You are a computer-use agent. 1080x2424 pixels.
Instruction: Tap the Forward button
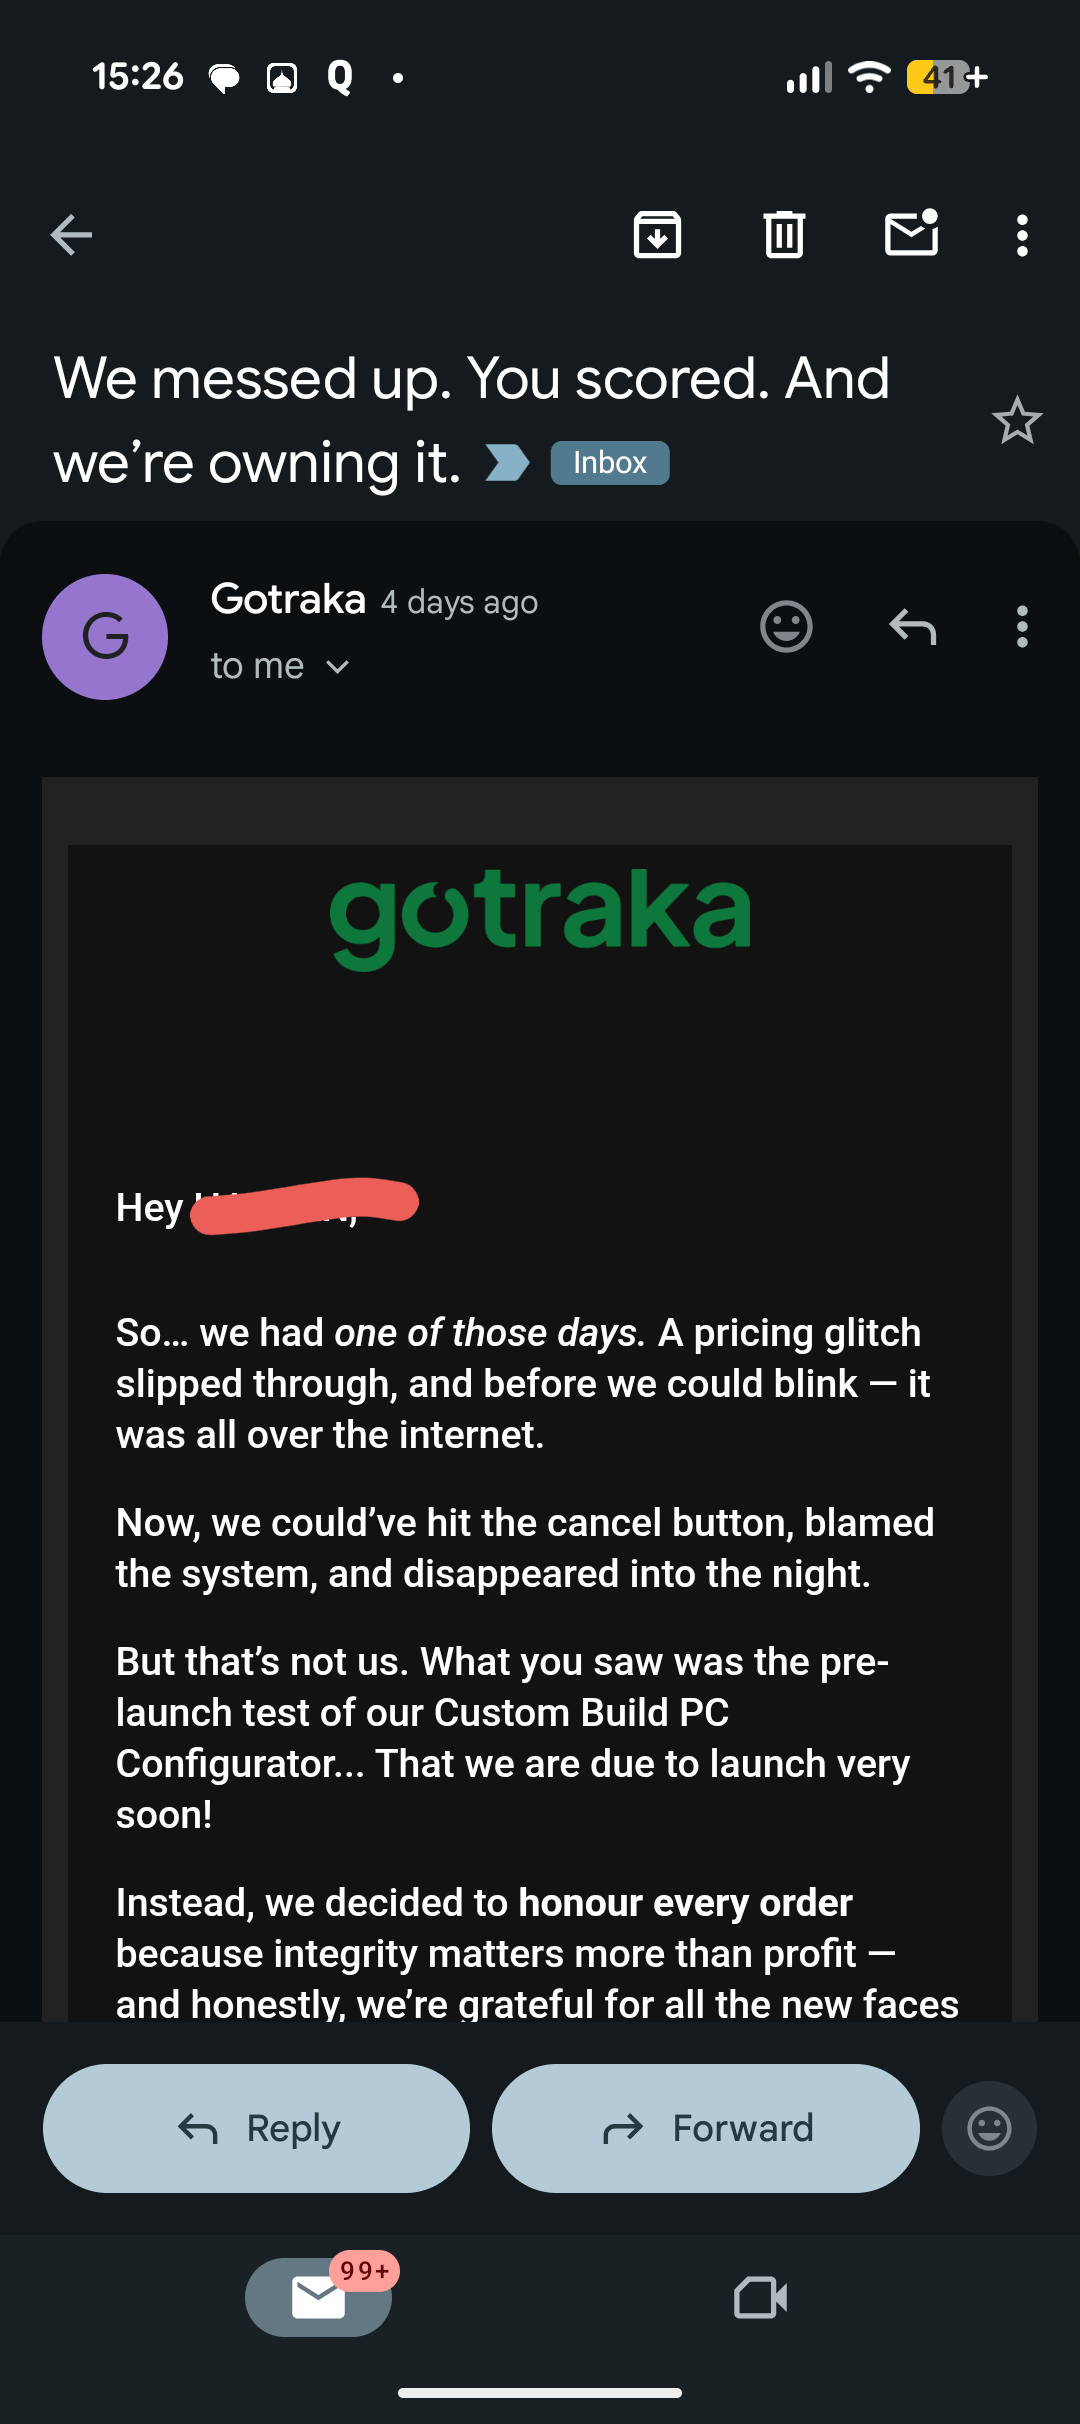(x=706, y=2128)
